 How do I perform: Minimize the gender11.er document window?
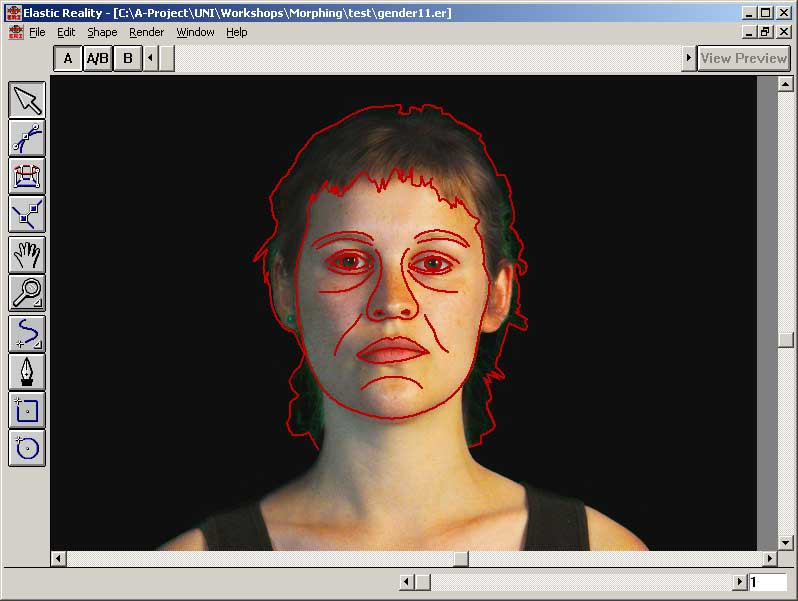click(749, 32)
